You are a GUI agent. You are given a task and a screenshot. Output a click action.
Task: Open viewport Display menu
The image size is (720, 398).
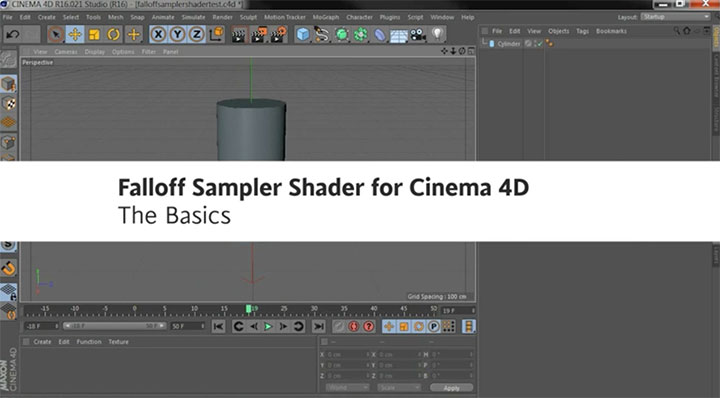point(95,51)
